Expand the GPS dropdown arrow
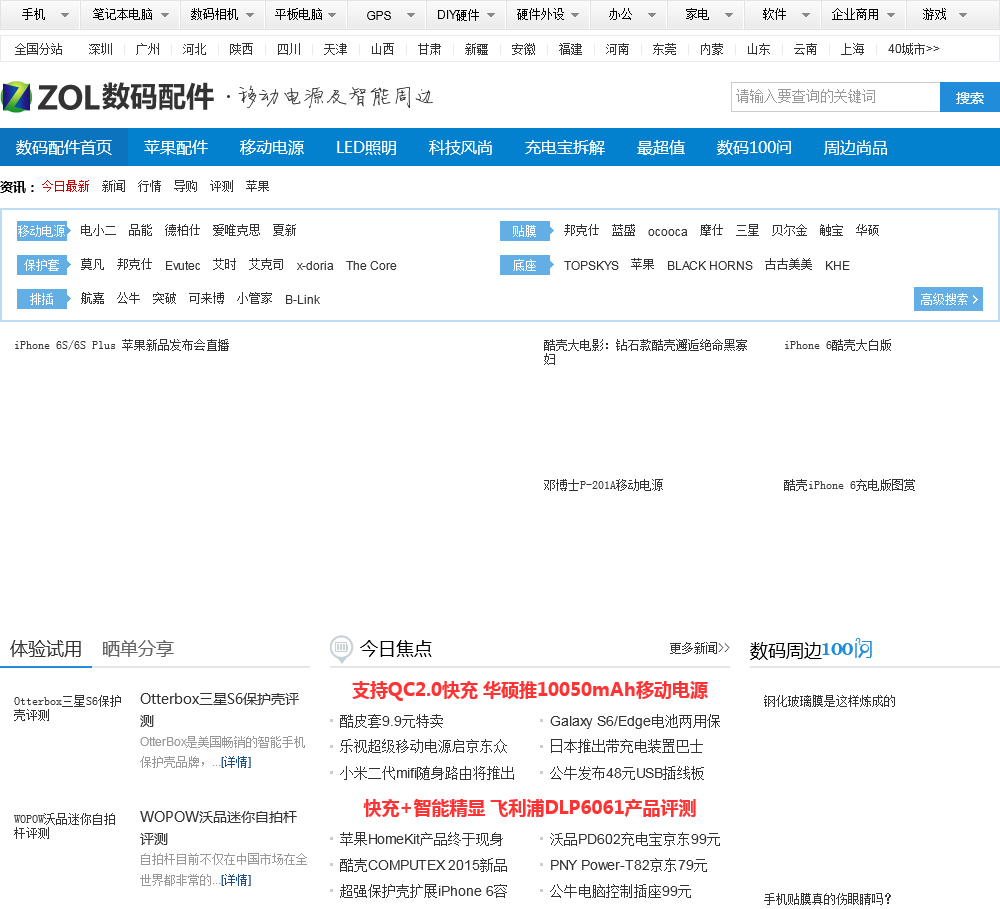 pos(411,15)
